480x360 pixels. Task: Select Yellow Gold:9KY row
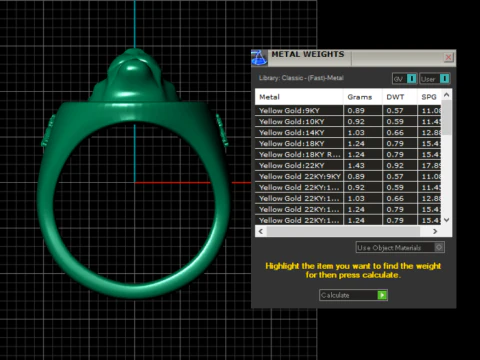348,111
